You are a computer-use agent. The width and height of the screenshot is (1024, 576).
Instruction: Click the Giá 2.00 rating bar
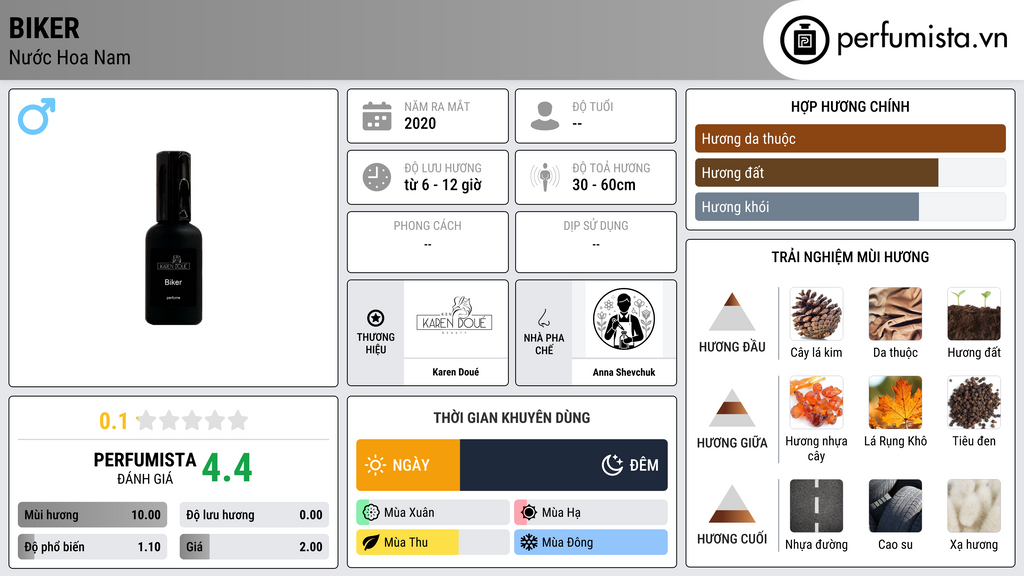(x=254, y=547)
